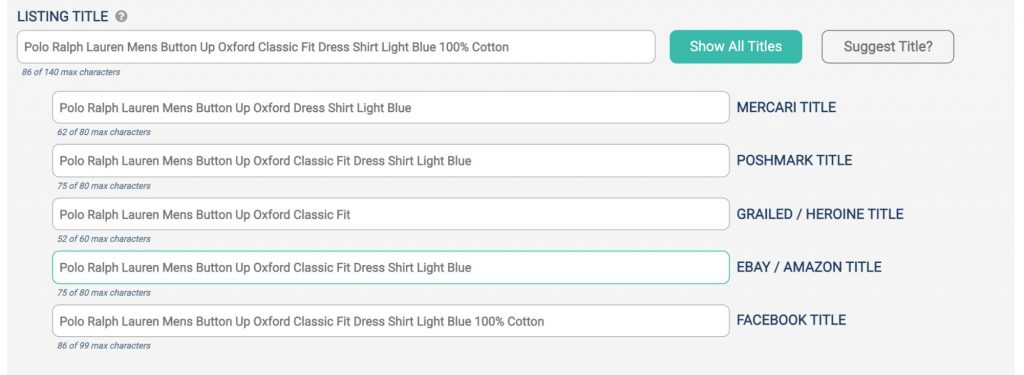Image resolution: width=1024 pixels, height=375 pixels.
Task: Click the Grailed / Heroine title field
Action: (391, 214)
